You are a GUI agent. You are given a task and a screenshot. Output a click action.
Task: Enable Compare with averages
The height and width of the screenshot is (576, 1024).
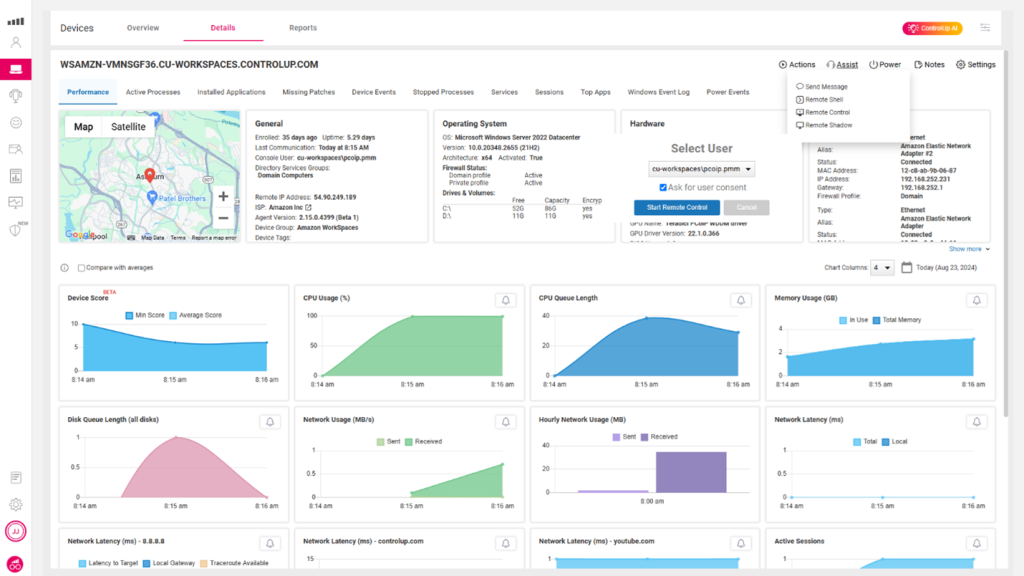point(83,267)
